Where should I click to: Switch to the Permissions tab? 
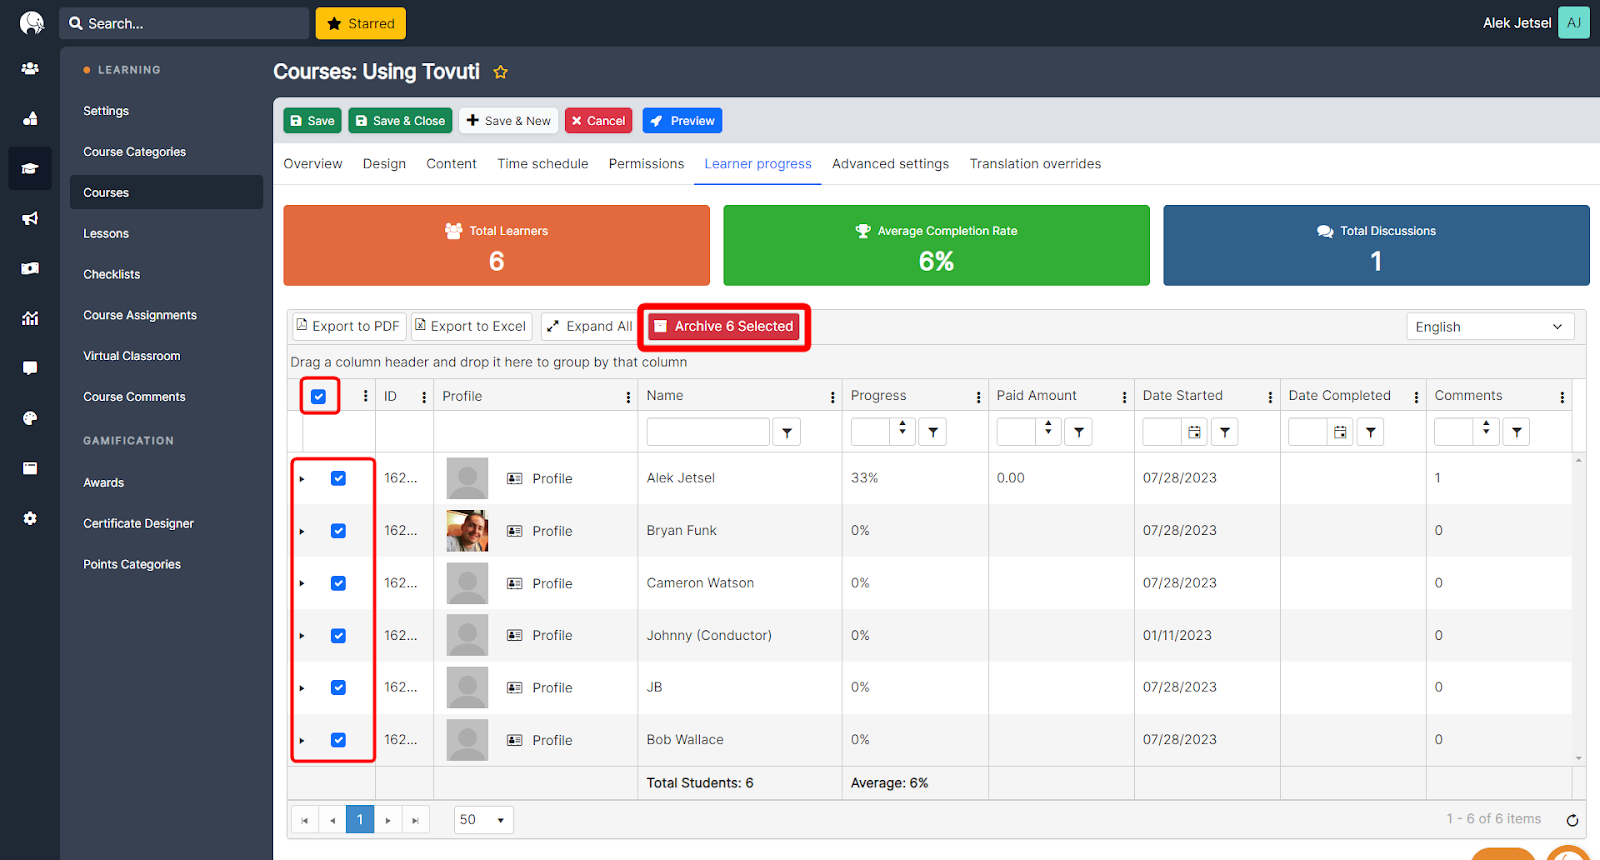tap(646, 164)
